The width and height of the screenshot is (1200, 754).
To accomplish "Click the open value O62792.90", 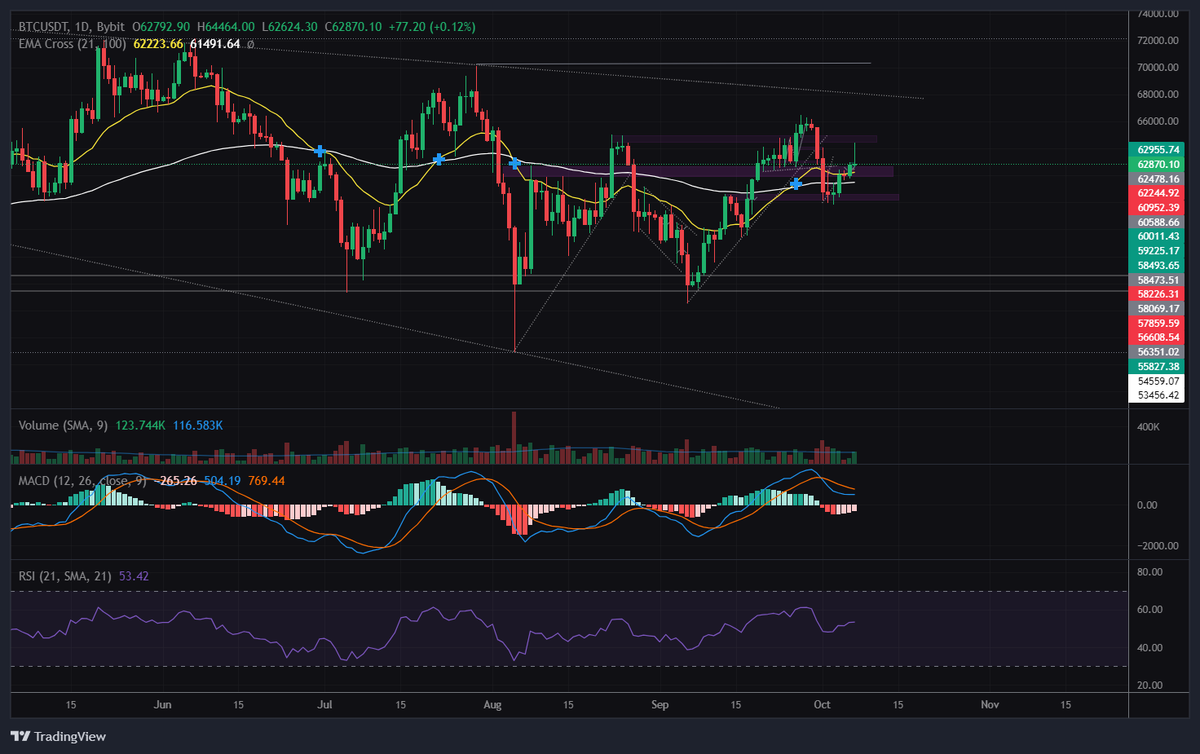I will [162, 28].
